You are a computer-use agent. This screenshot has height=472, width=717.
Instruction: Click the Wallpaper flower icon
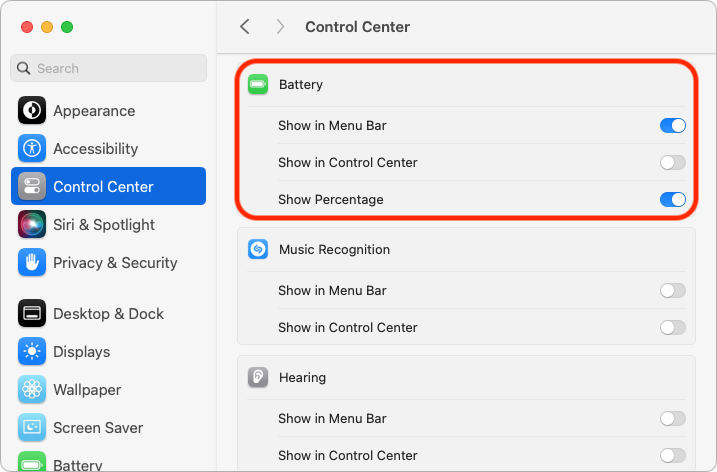click(x=32, y=390)
